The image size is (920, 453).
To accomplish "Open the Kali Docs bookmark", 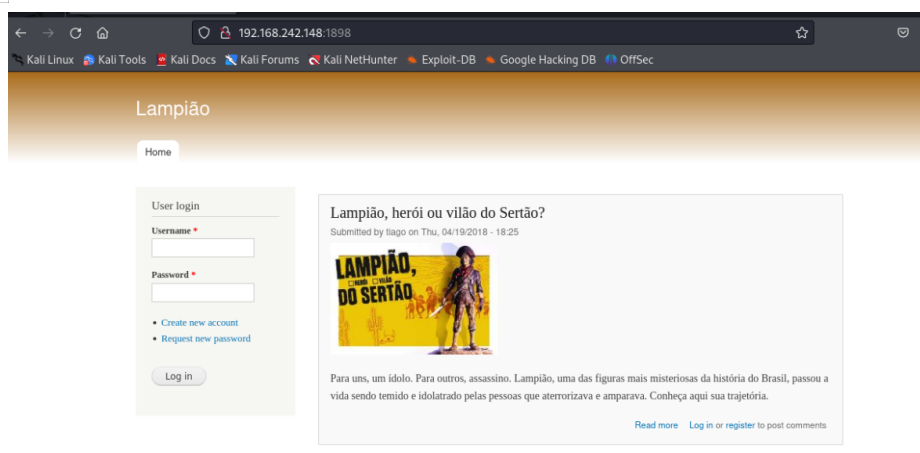I will point(186,60).
